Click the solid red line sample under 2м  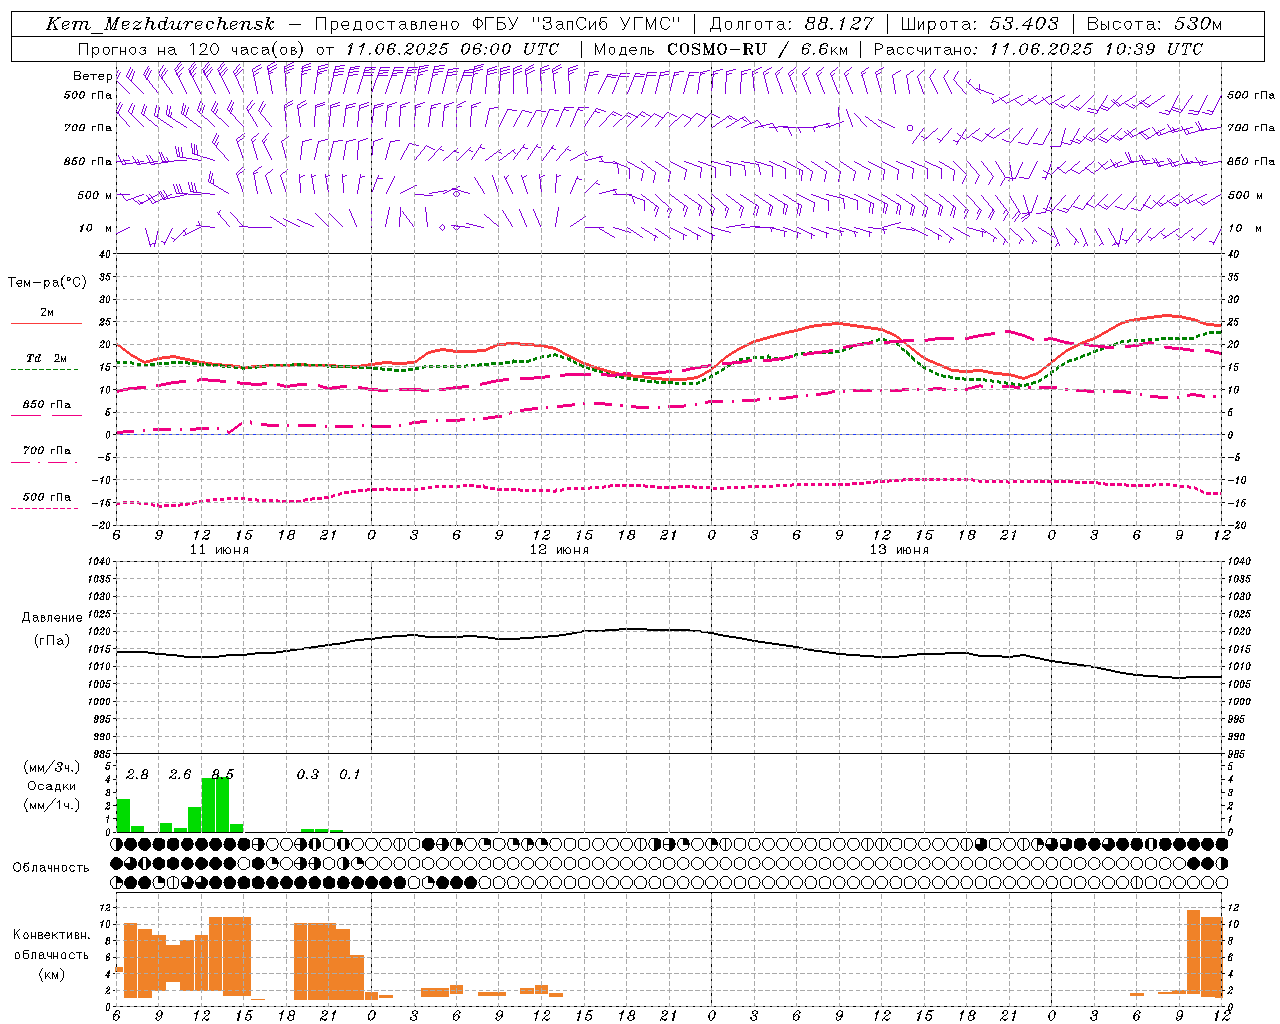46,324
